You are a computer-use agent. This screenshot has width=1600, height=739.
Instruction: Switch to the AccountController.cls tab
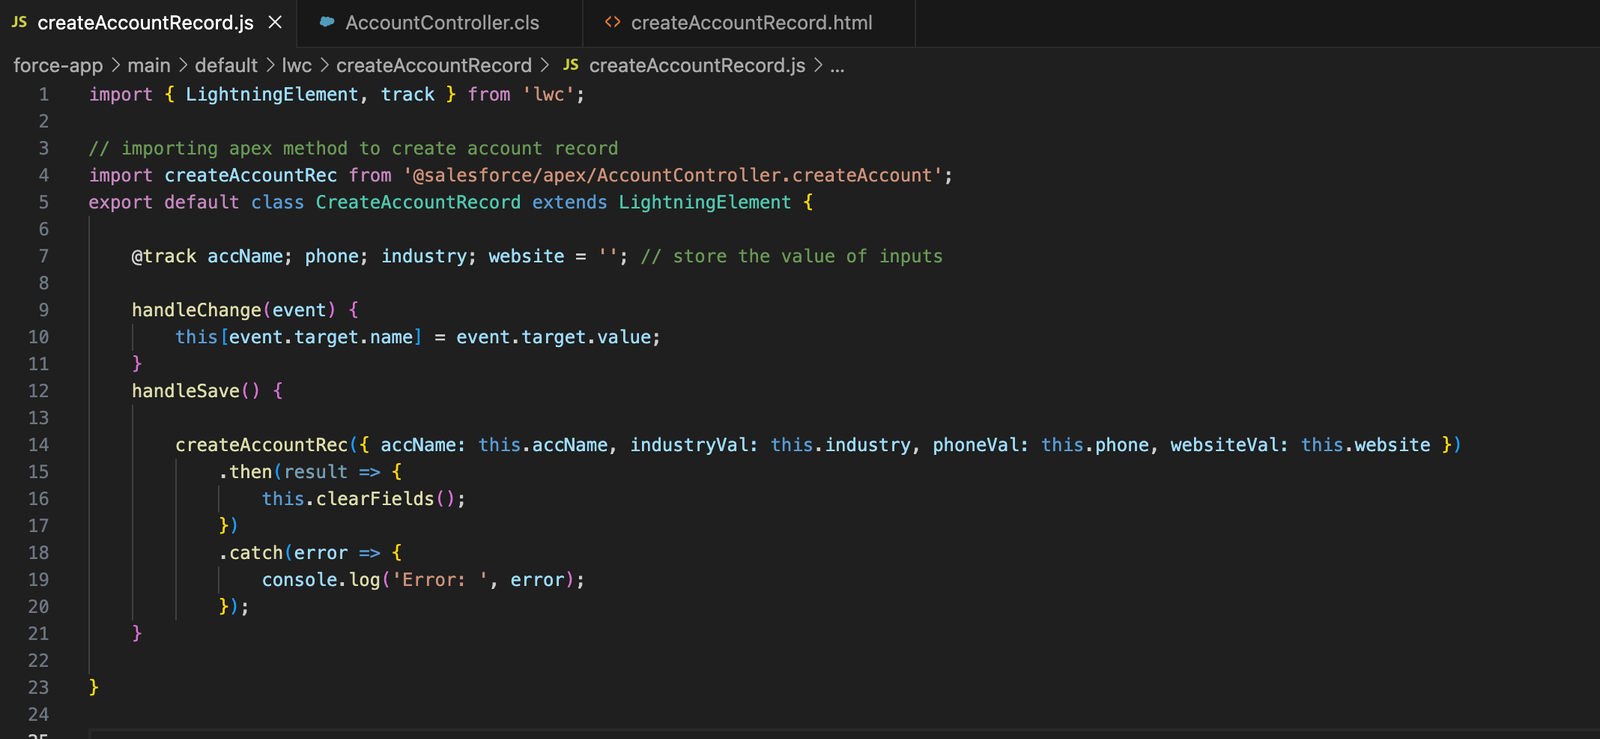[x=440, y=22]
